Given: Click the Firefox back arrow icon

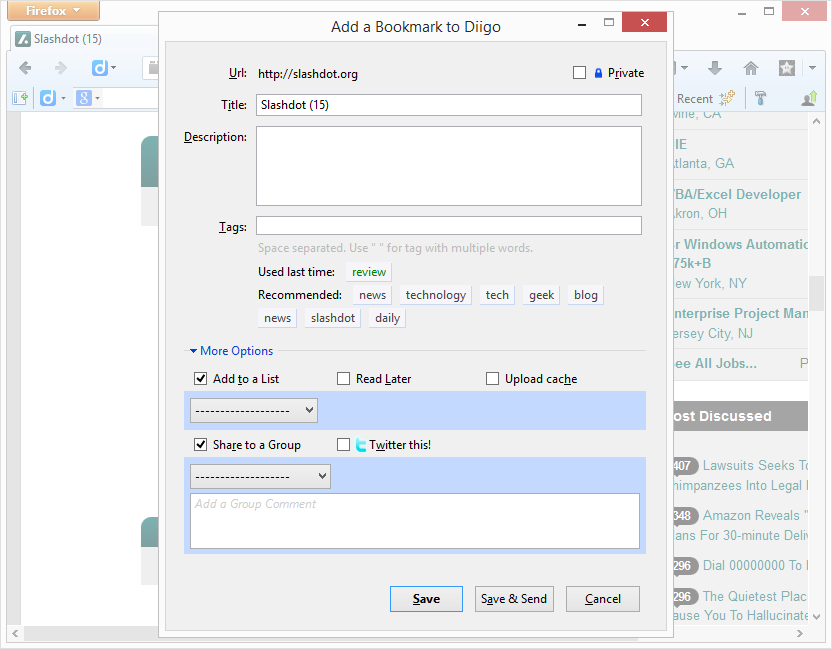Looking at the screenshot, I should (25, 67).
